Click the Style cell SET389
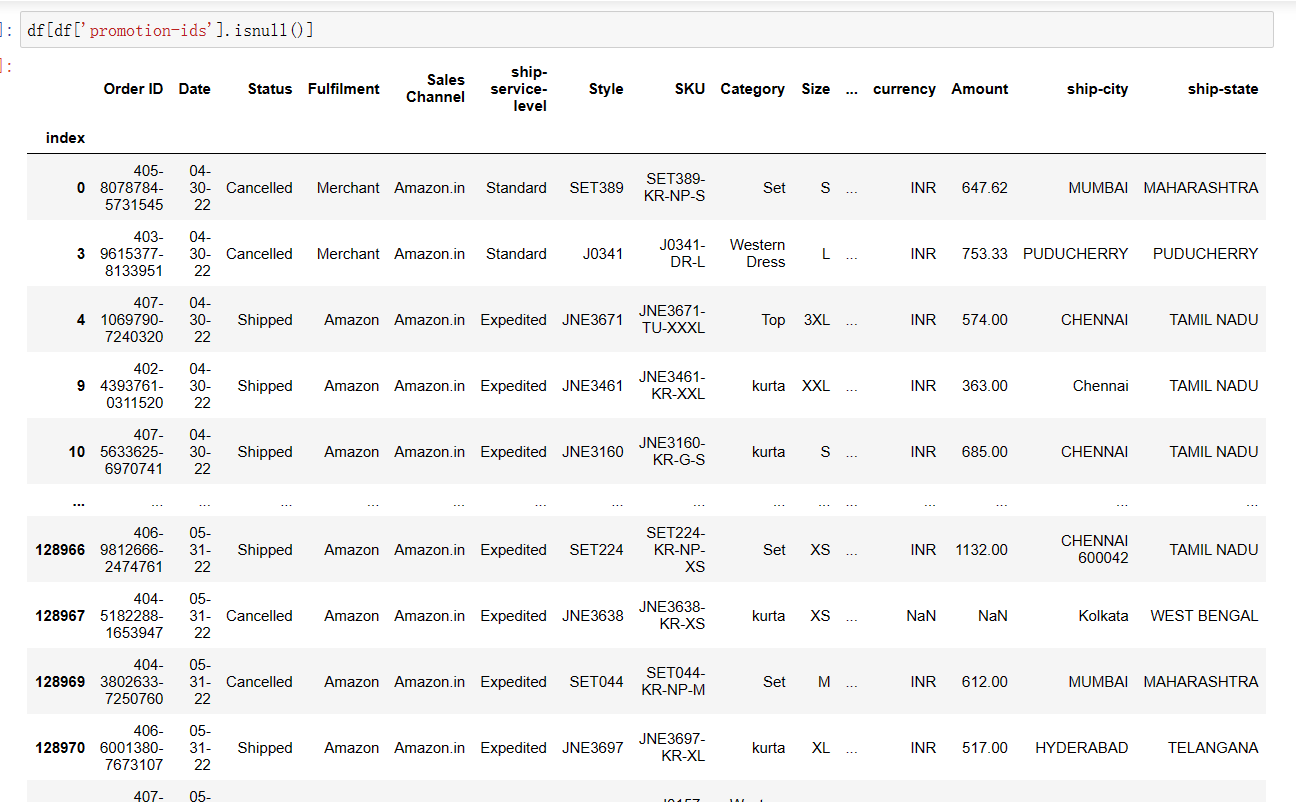Viewport: 1296px width, 802px height. (x=596, y=188)
